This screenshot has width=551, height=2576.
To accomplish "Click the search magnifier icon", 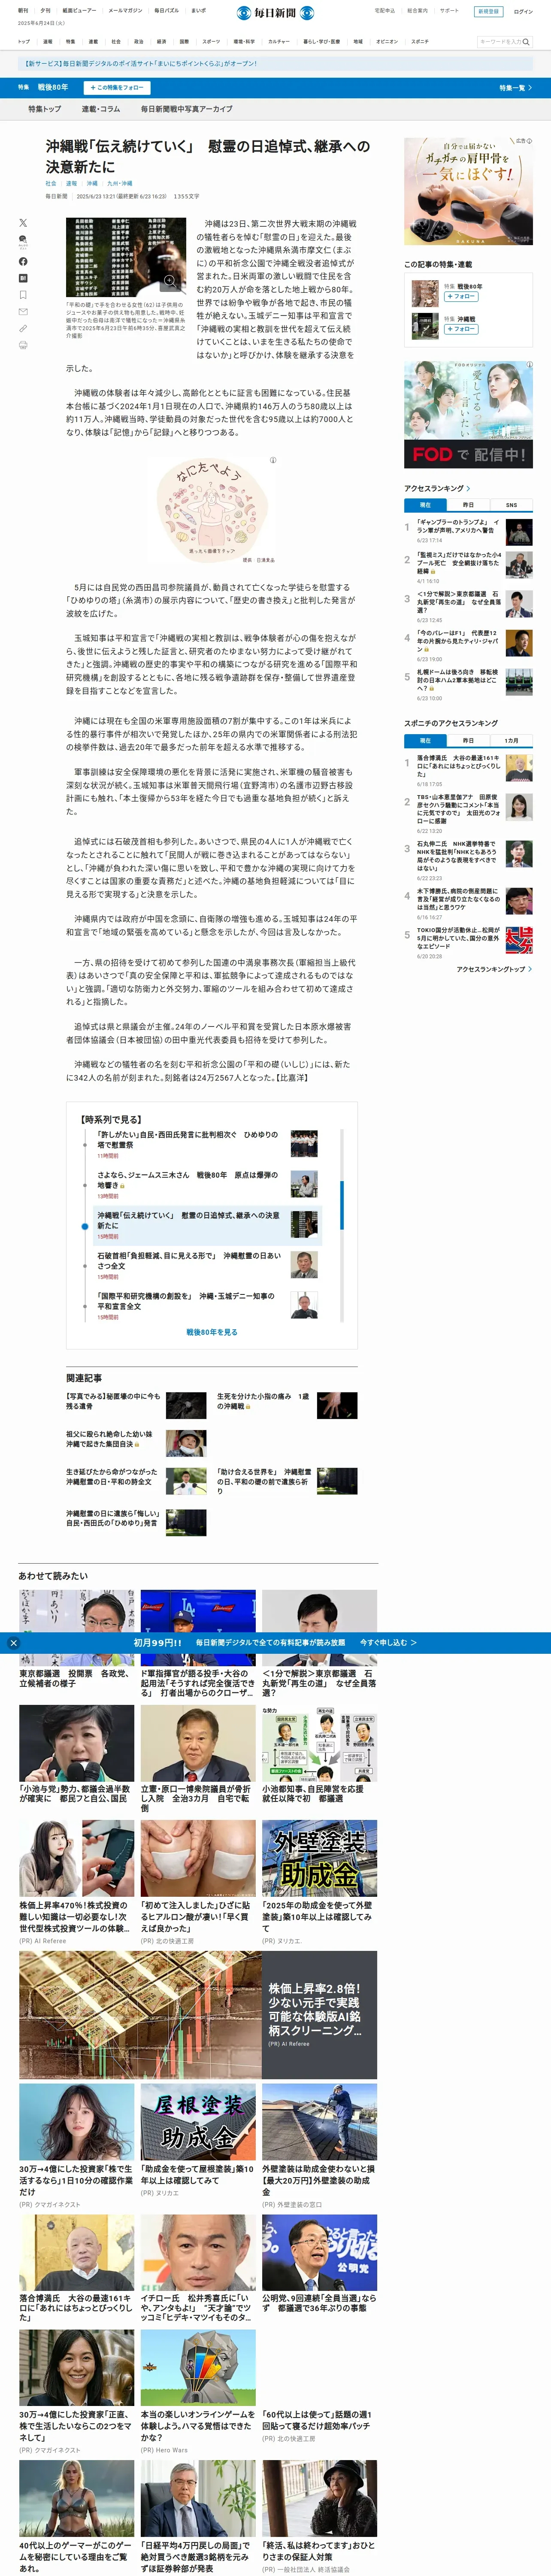I will tap(526, 42).
